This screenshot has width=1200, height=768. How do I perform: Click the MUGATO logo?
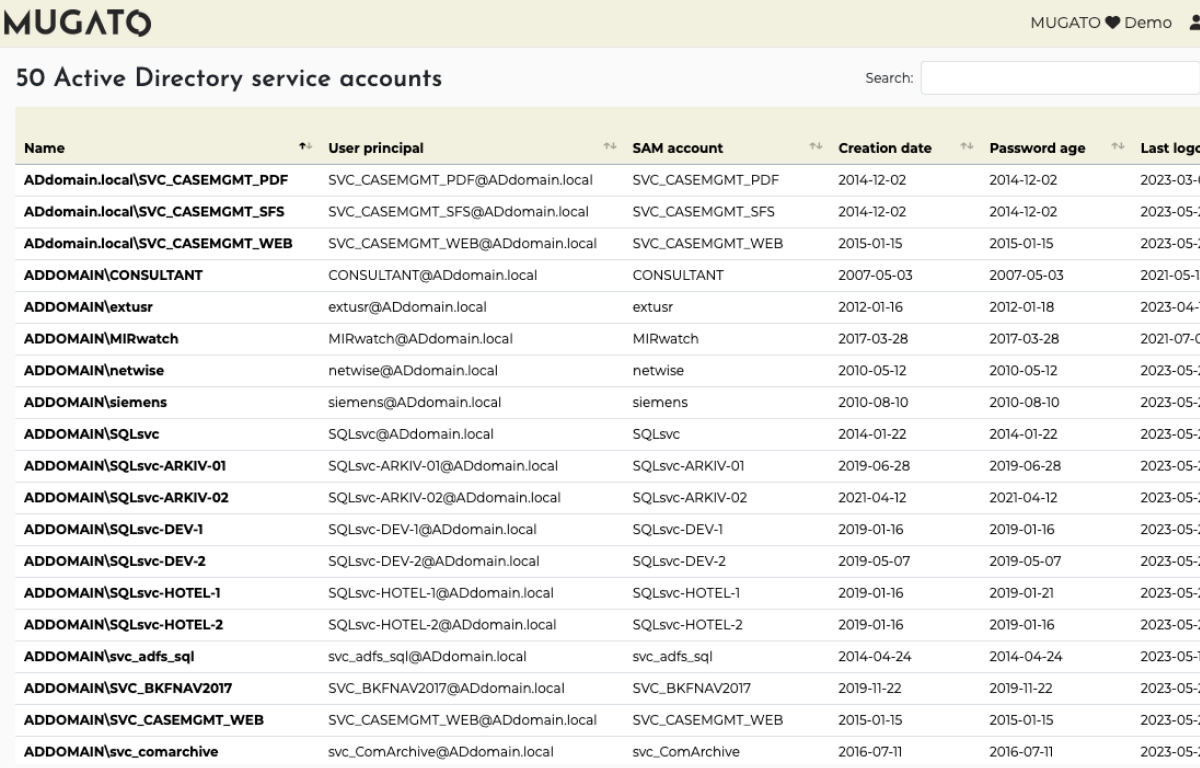coord(78,23)
